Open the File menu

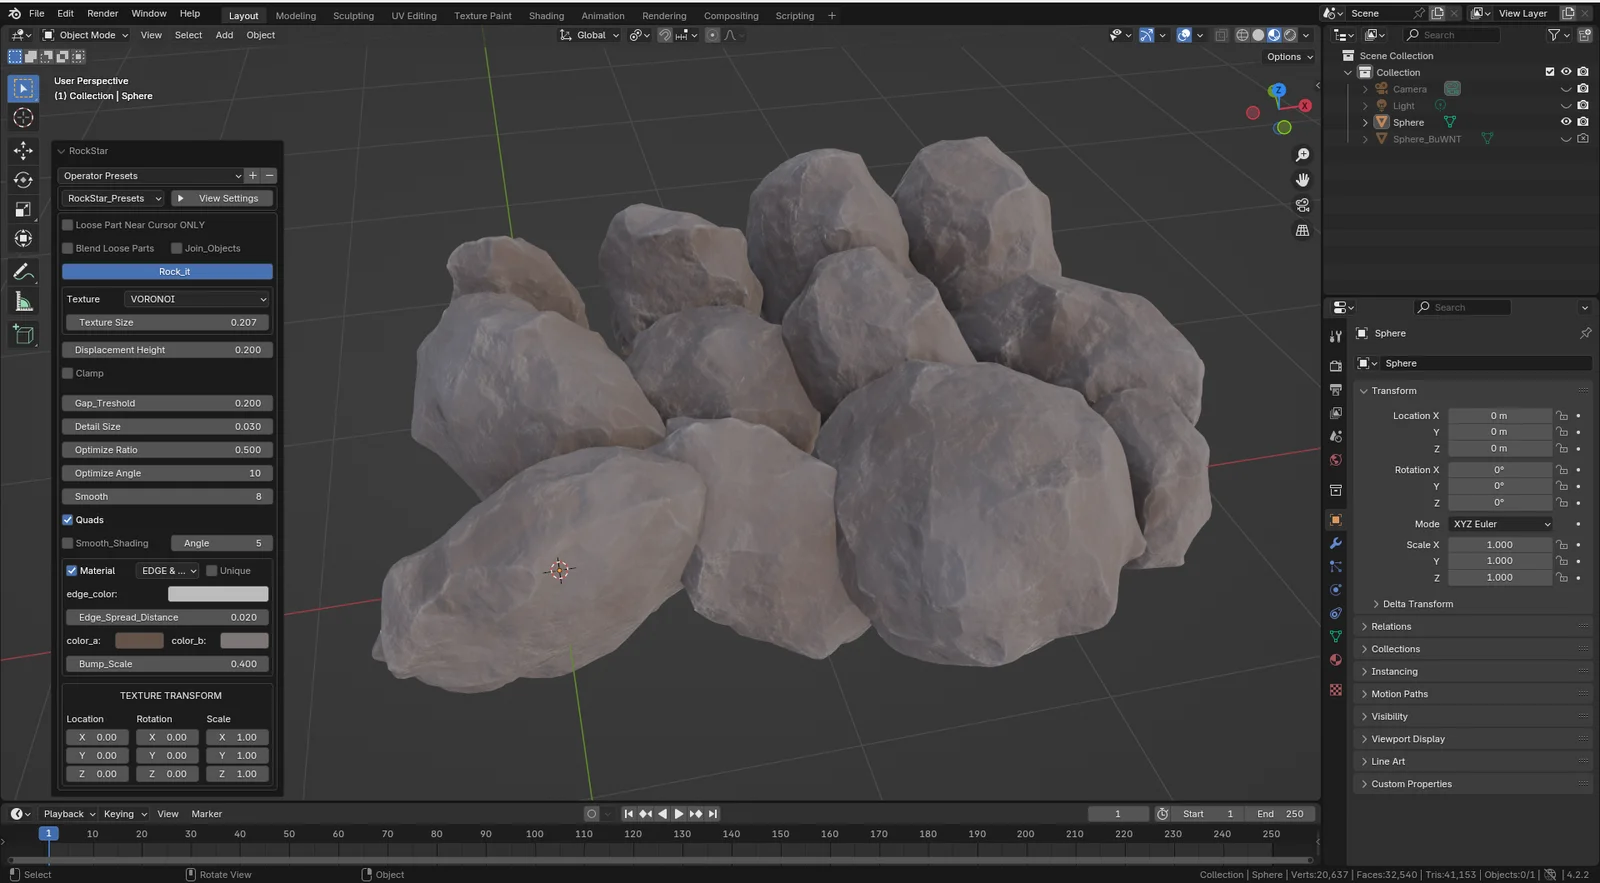37,14
